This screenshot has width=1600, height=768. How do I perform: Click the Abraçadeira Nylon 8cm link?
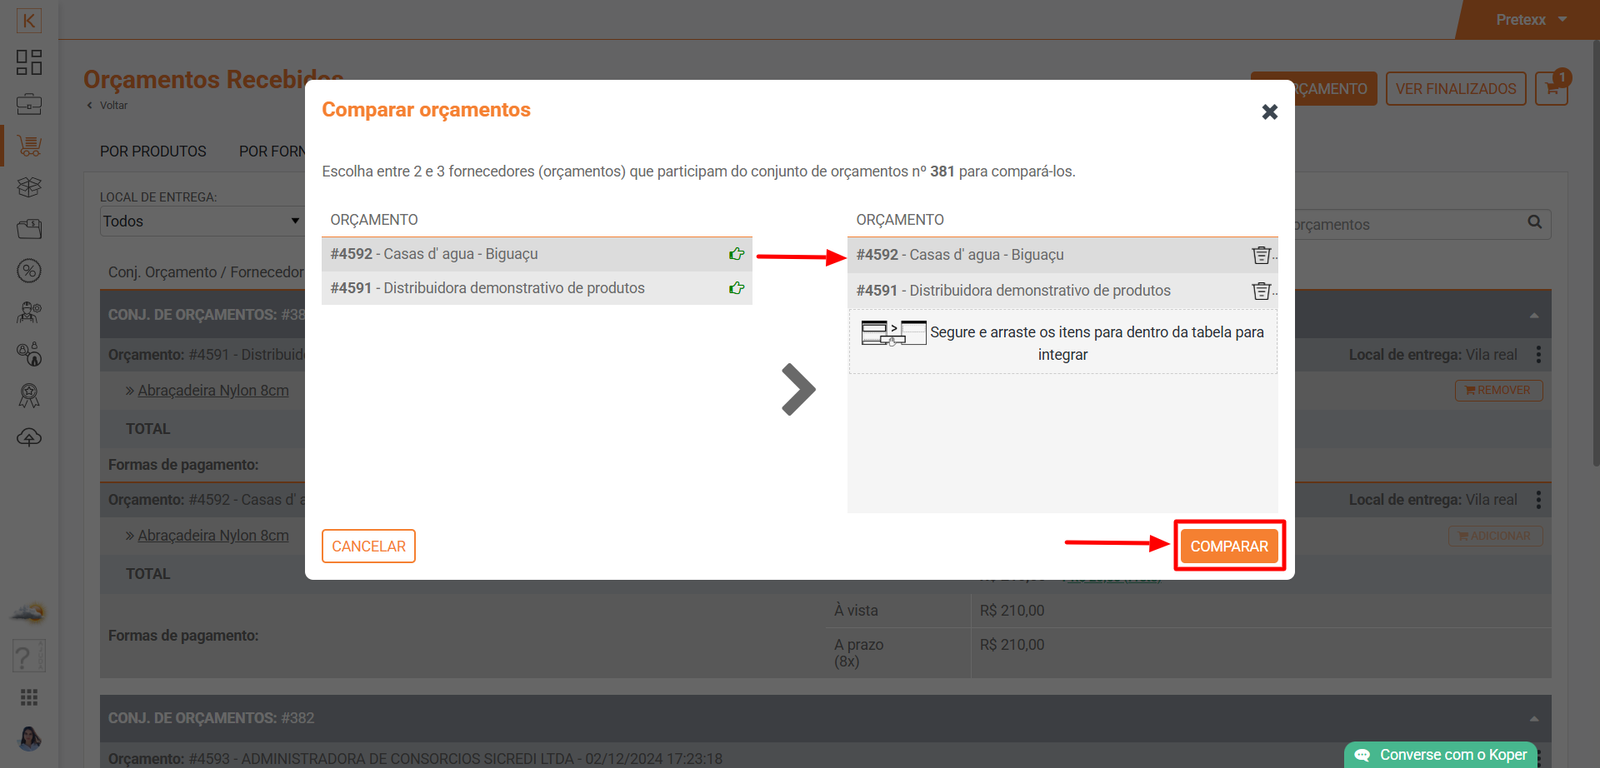click(x=213, y=391)
